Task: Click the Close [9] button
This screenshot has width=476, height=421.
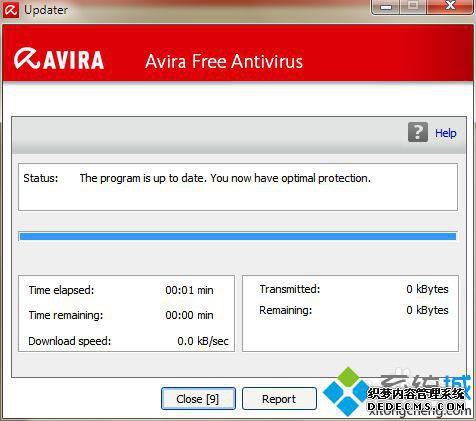Action: (x=198, y=399)
